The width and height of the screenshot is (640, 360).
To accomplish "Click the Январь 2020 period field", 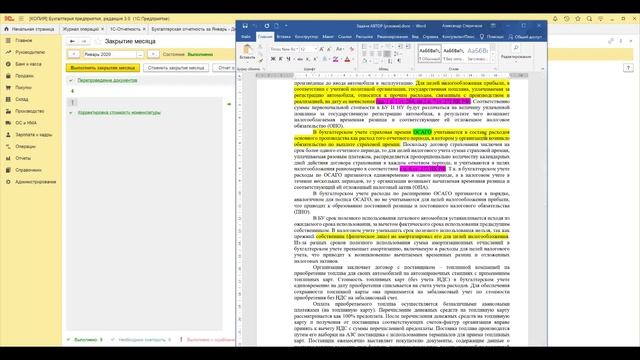I will (x=109, y=54).
